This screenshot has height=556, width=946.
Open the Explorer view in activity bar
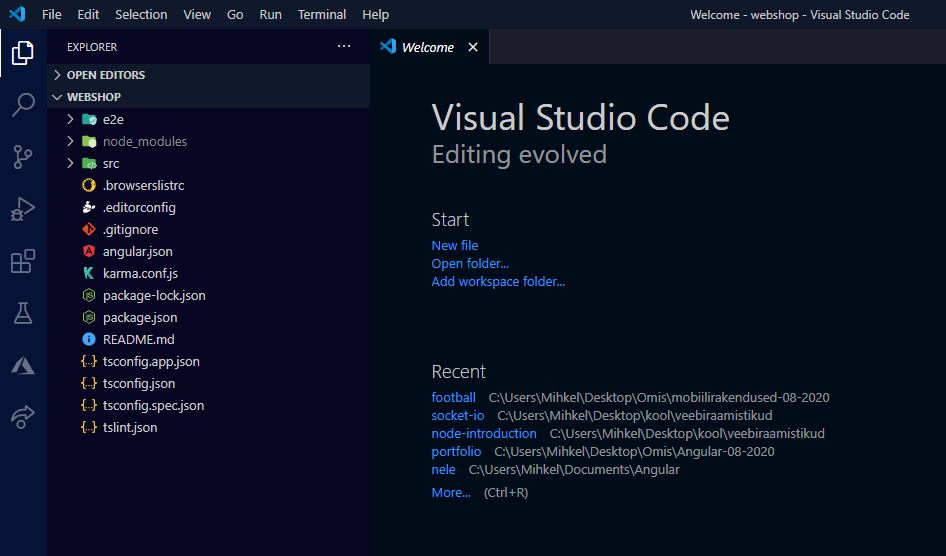click(x=23, y=53)
